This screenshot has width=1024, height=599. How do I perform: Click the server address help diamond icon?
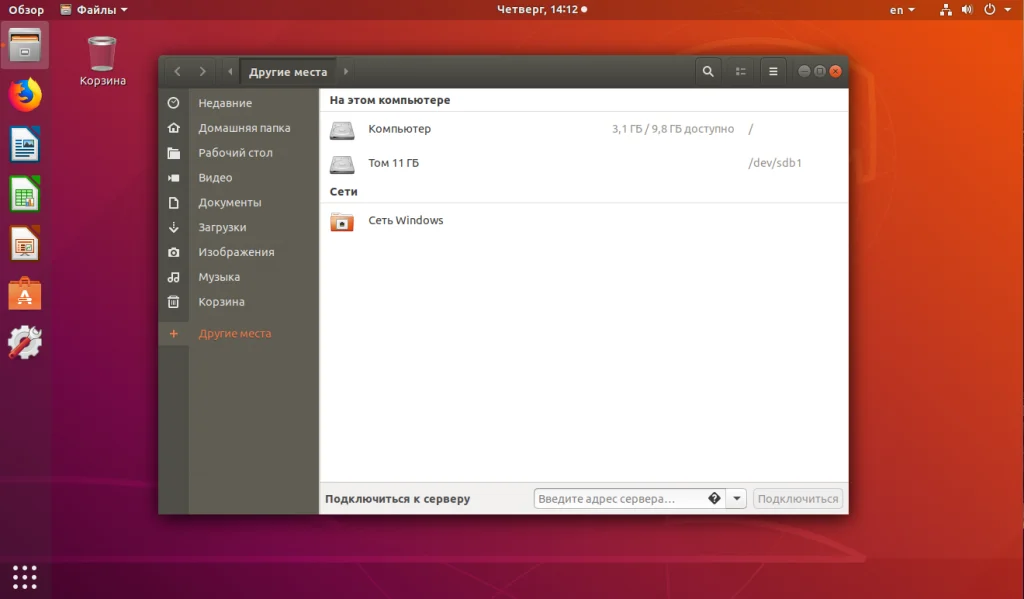click(714, 498)
